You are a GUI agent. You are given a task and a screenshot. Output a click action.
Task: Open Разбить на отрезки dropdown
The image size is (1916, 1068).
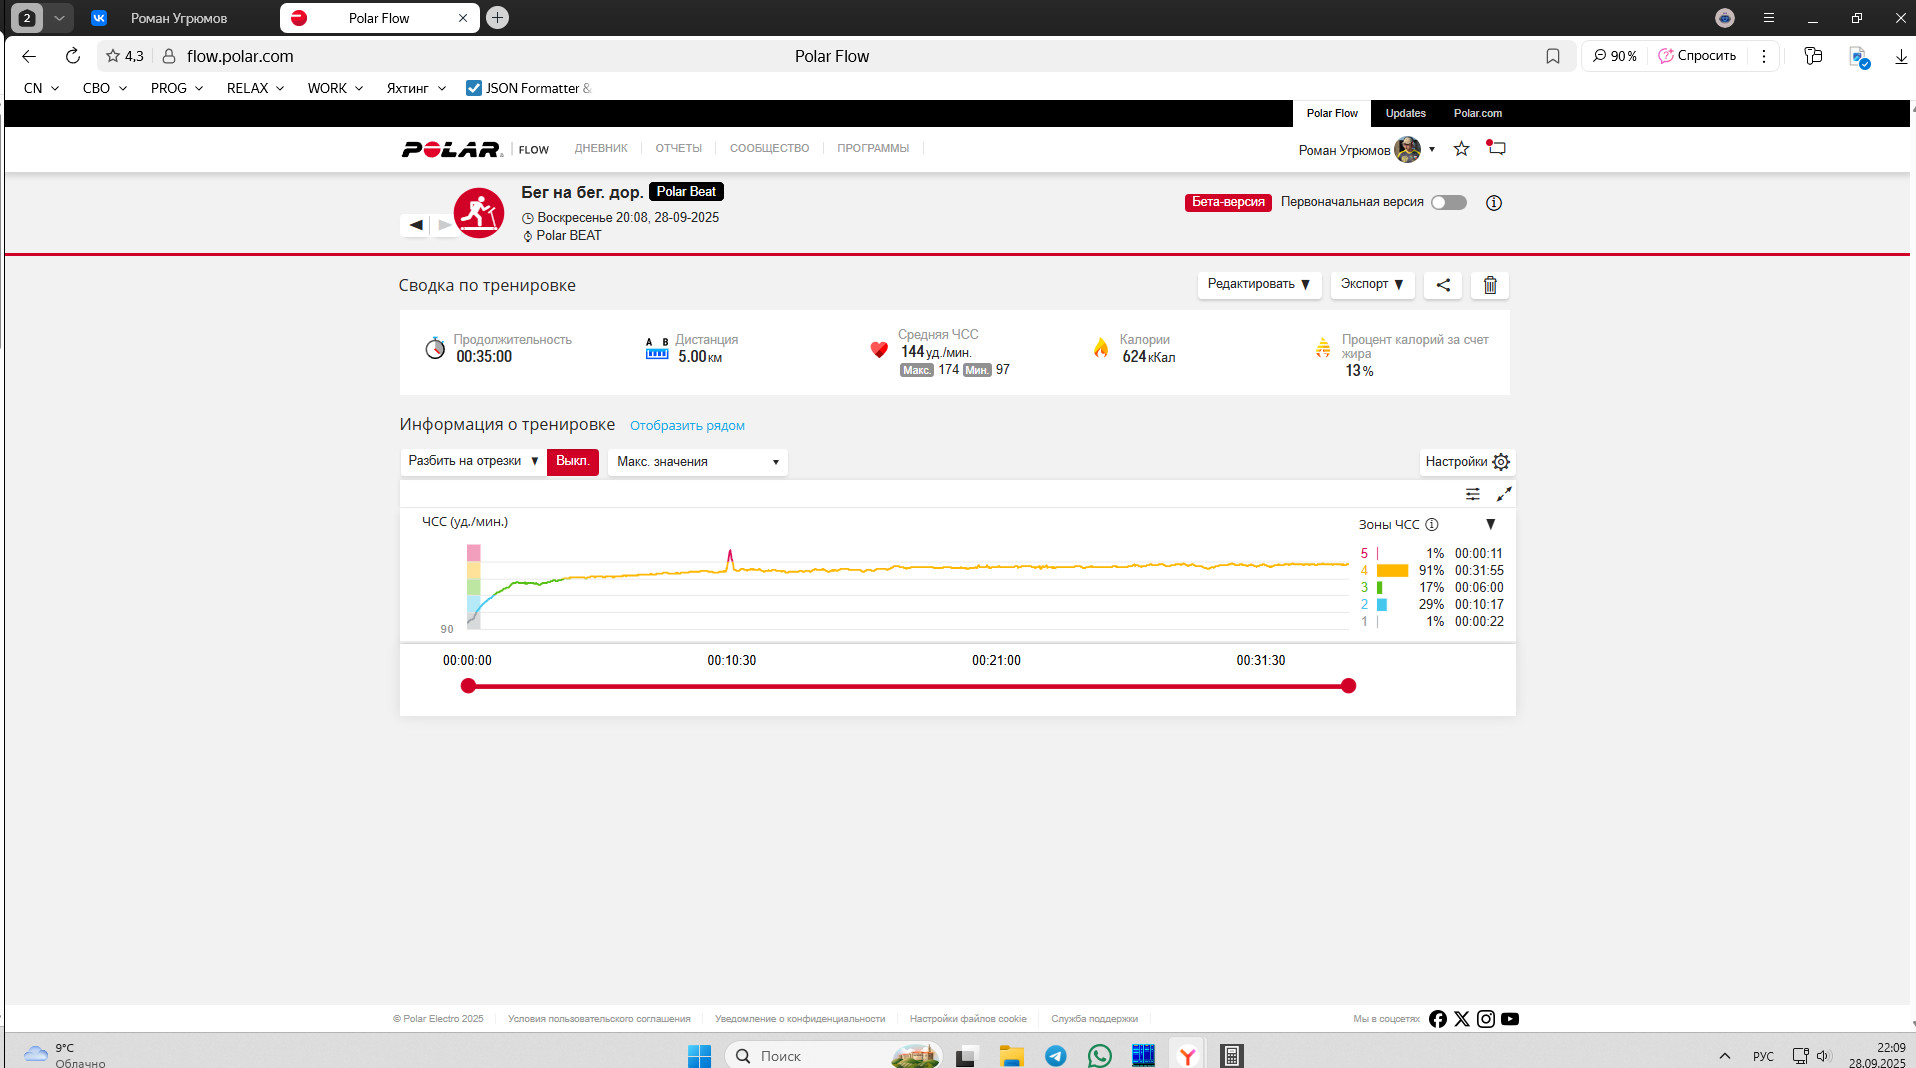click(473, 461)
